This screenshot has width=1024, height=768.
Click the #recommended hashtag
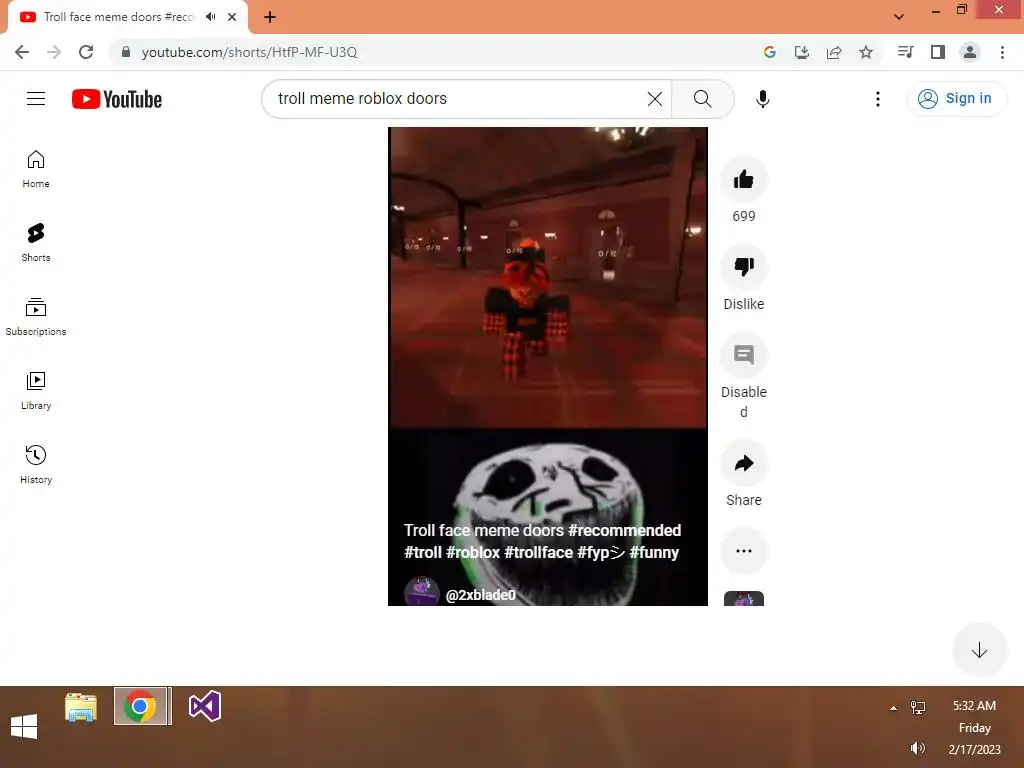(624, 530)
